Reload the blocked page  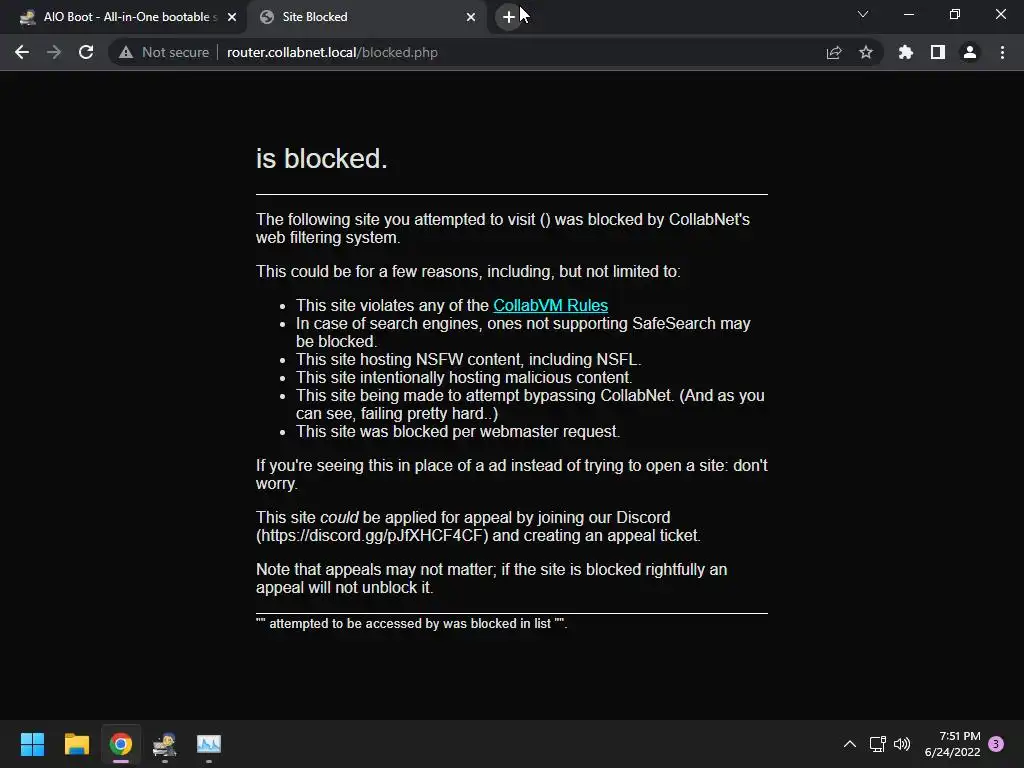[x=86, y=52]
